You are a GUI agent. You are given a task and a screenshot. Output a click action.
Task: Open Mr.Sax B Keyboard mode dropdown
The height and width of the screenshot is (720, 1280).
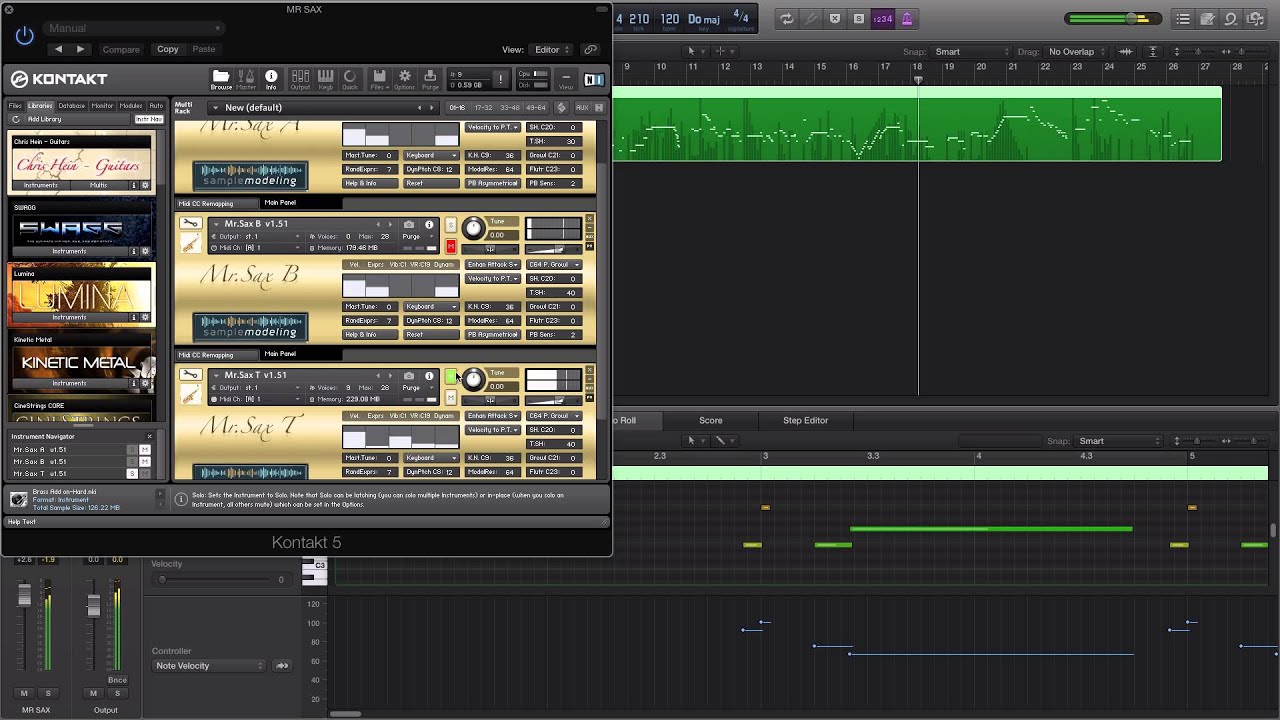tap(431, 307)
